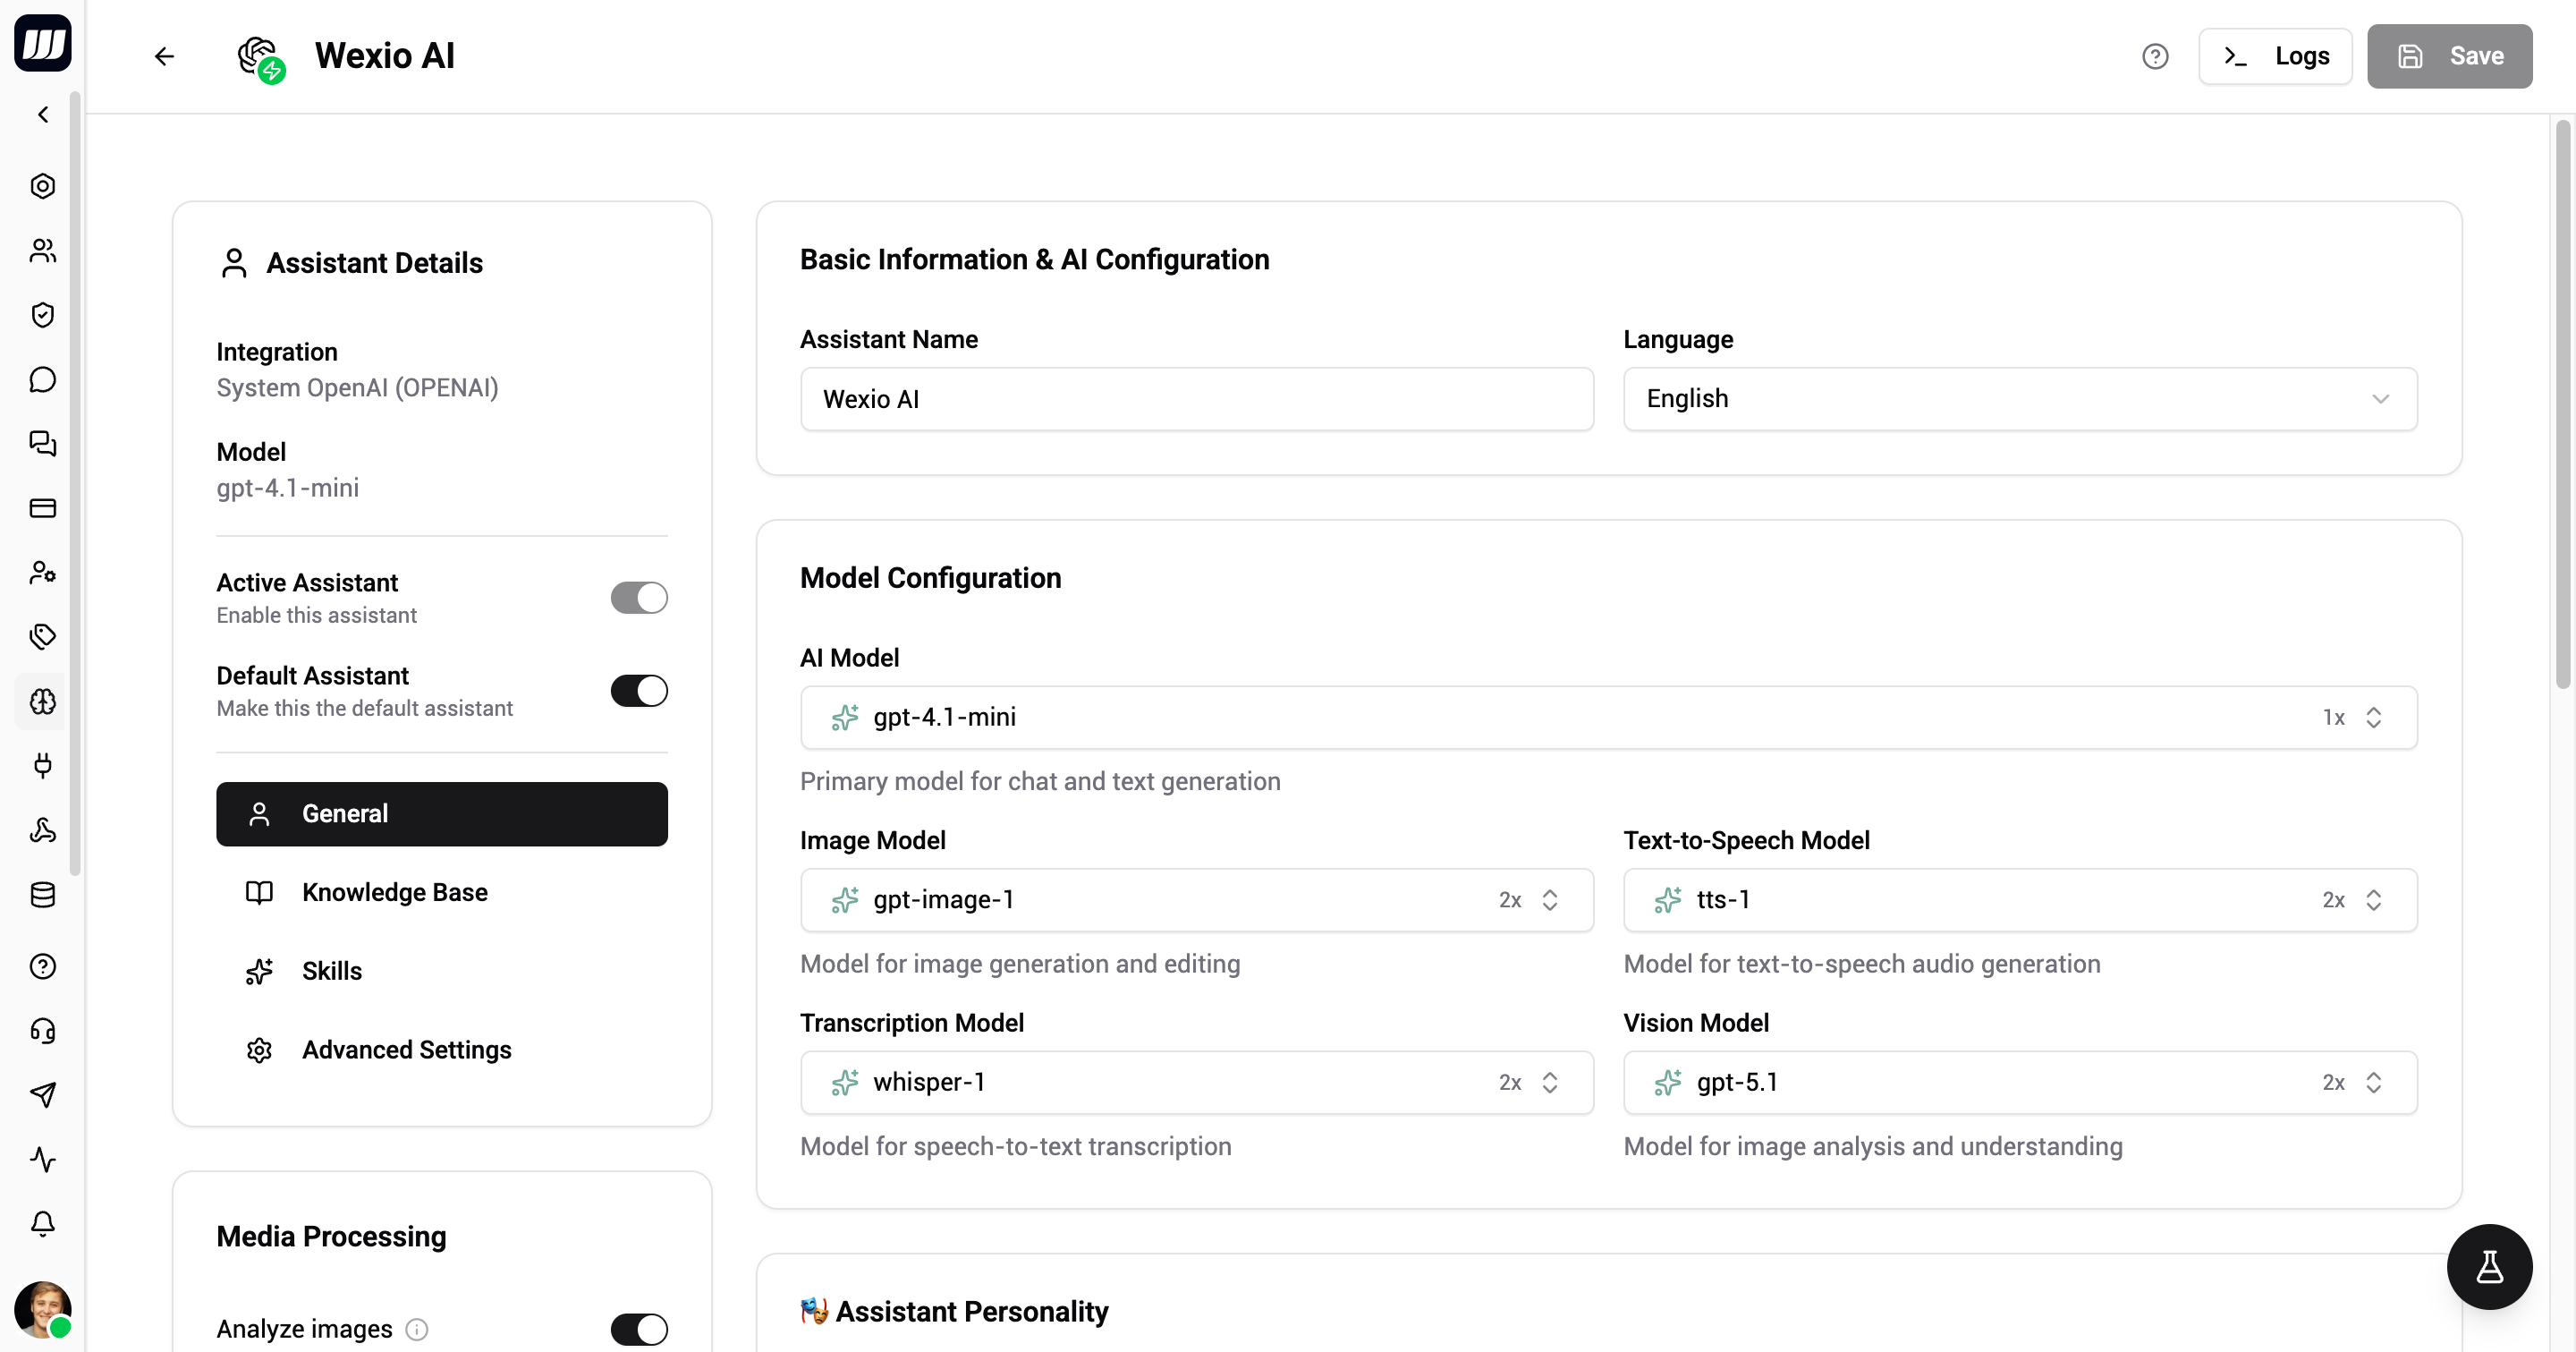Screen dimensions: 2576x1352
Task: Open the flask test assistant floating button
Action: click(2489, 1267)
